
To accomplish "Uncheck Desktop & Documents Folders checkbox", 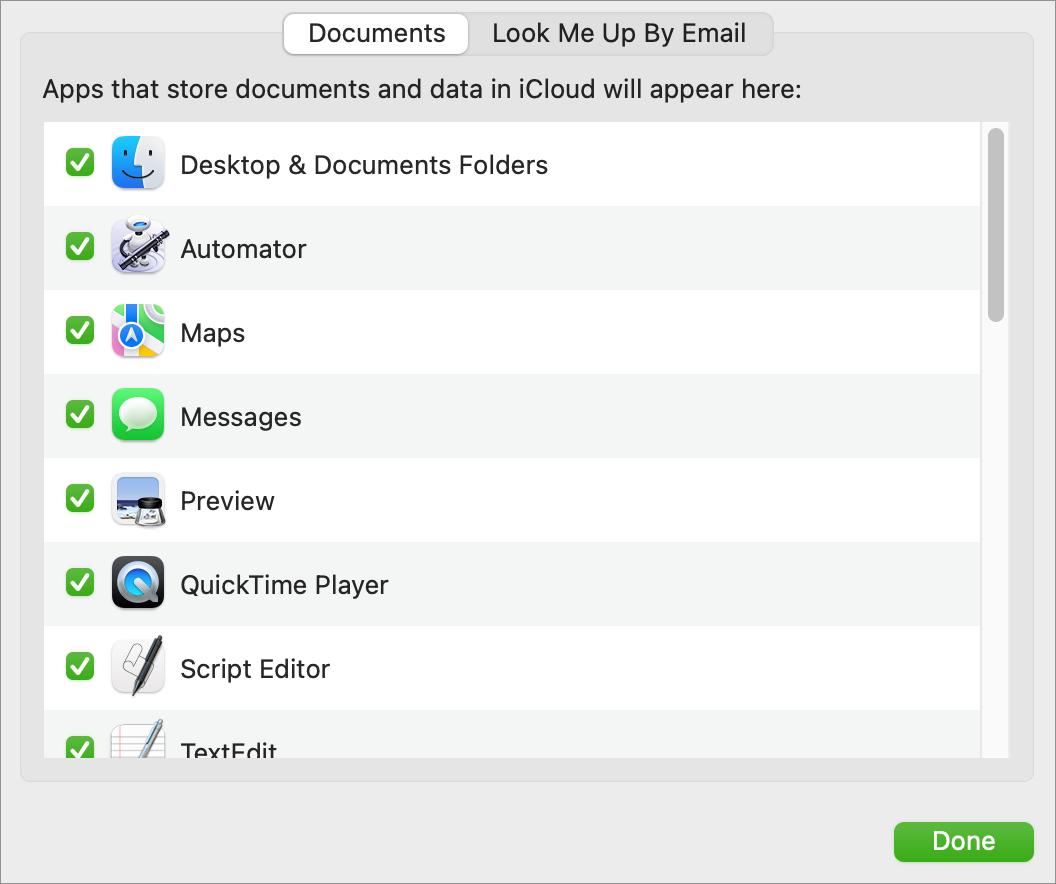I will tap(80, 162).
